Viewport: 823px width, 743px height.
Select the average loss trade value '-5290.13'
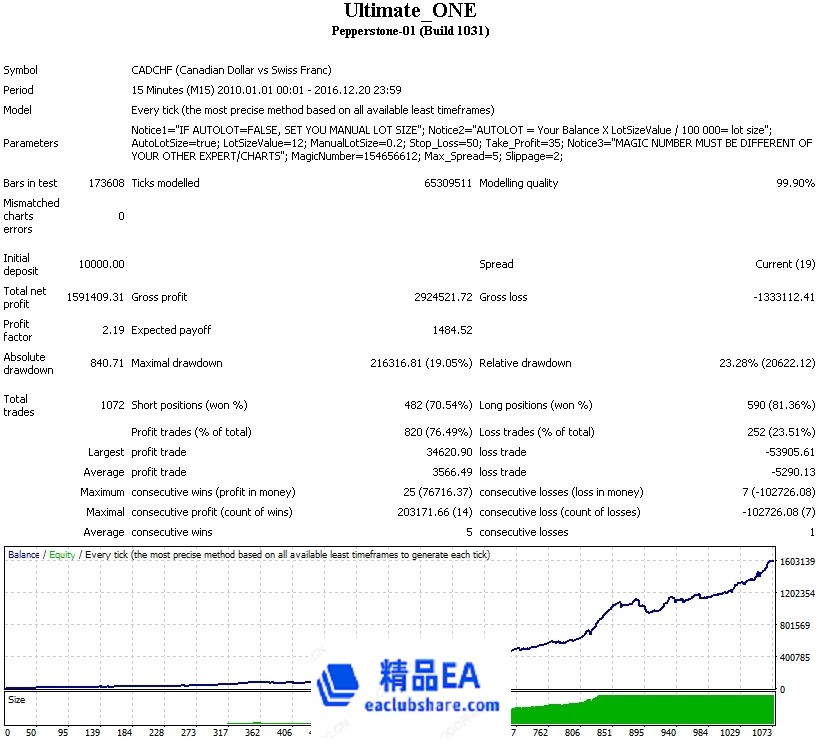click(793, 472)
